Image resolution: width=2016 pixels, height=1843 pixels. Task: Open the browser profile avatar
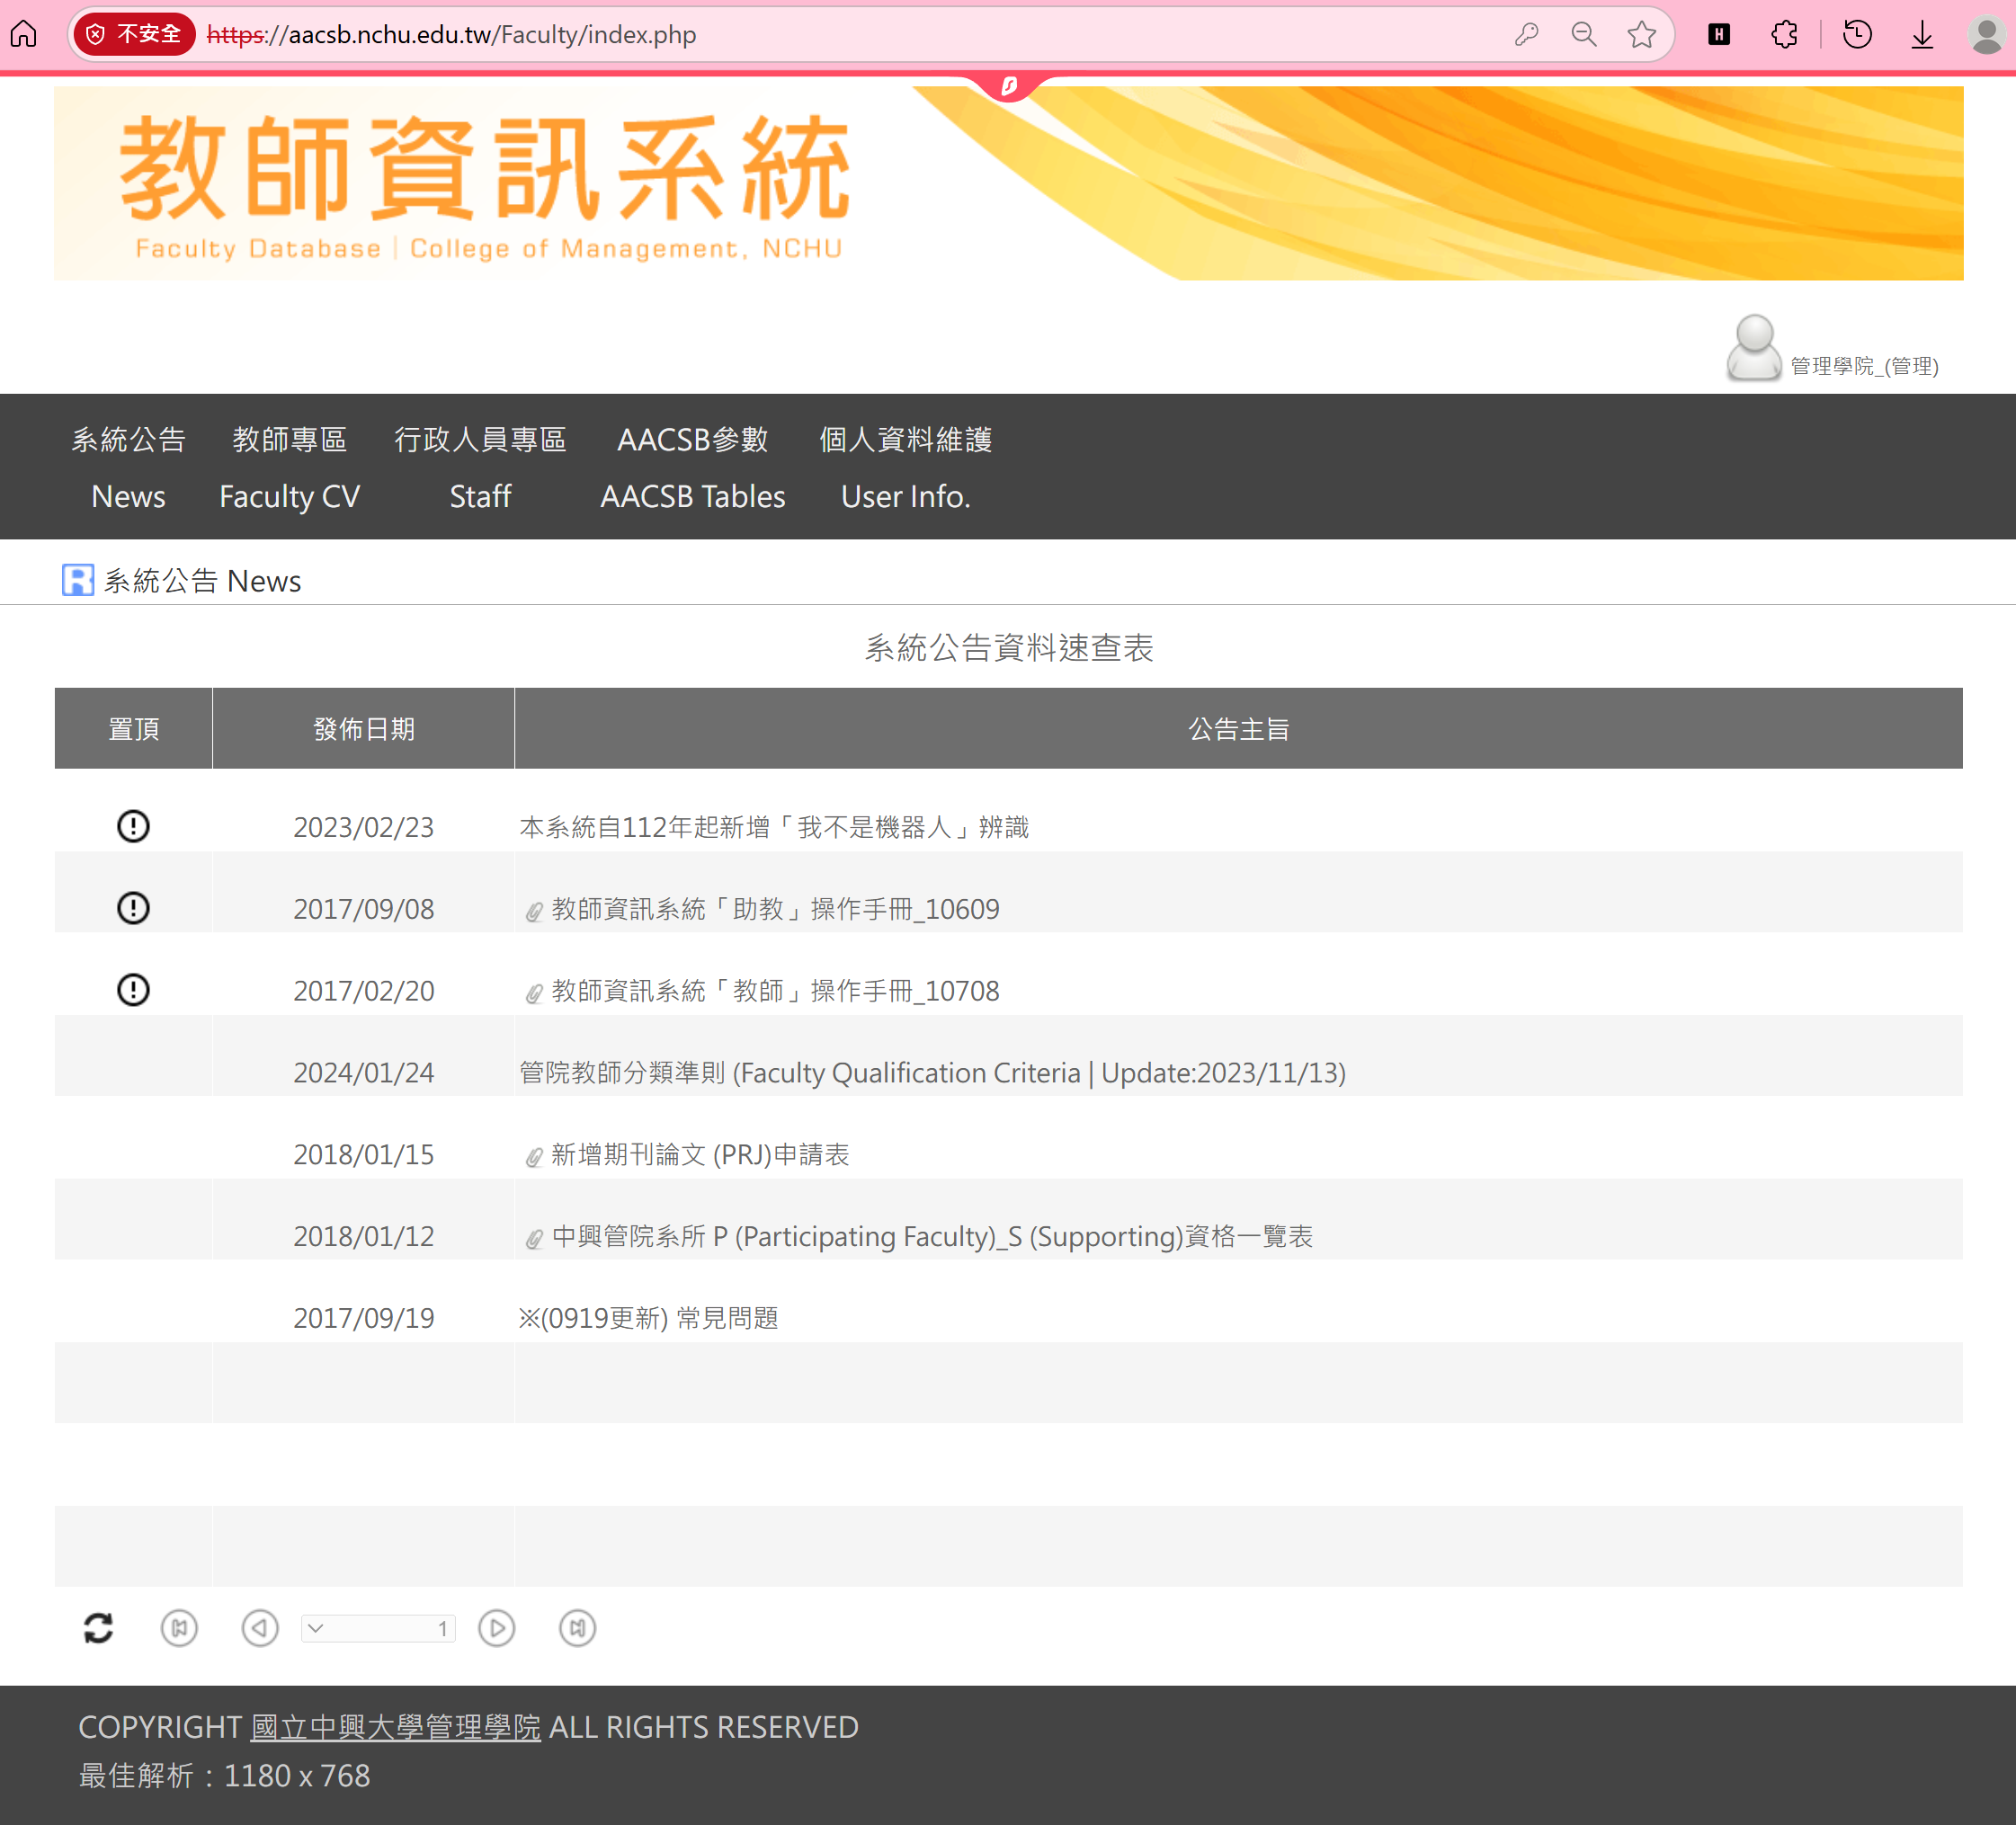[1986, 35]
